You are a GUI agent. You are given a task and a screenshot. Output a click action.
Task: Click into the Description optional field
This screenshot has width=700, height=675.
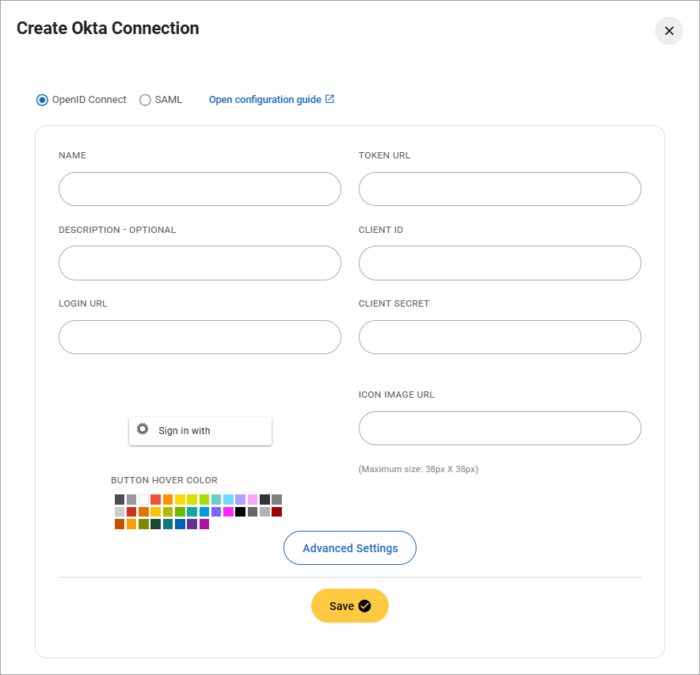[200, 263]
